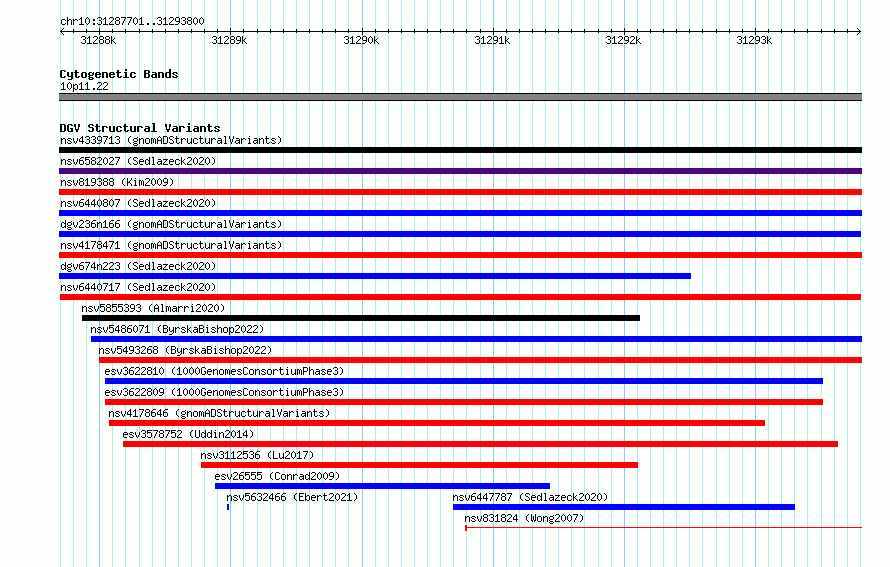The width and height of the screenshot is (890, 567).
Task: Select the black nsv4339713 variant bar
Action: [x=460, y=150]
